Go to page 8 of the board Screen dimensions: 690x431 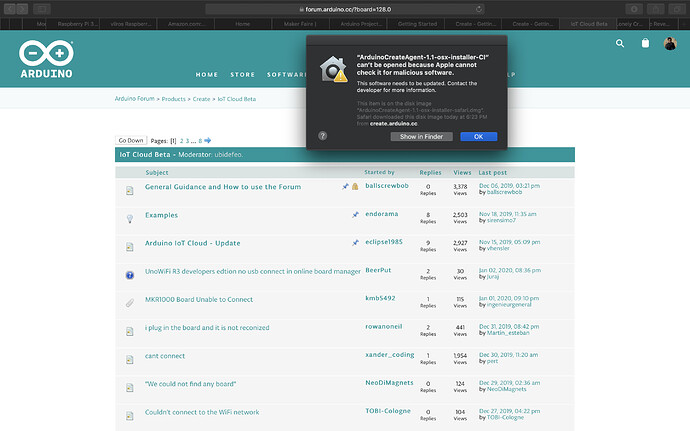[200, 141]
